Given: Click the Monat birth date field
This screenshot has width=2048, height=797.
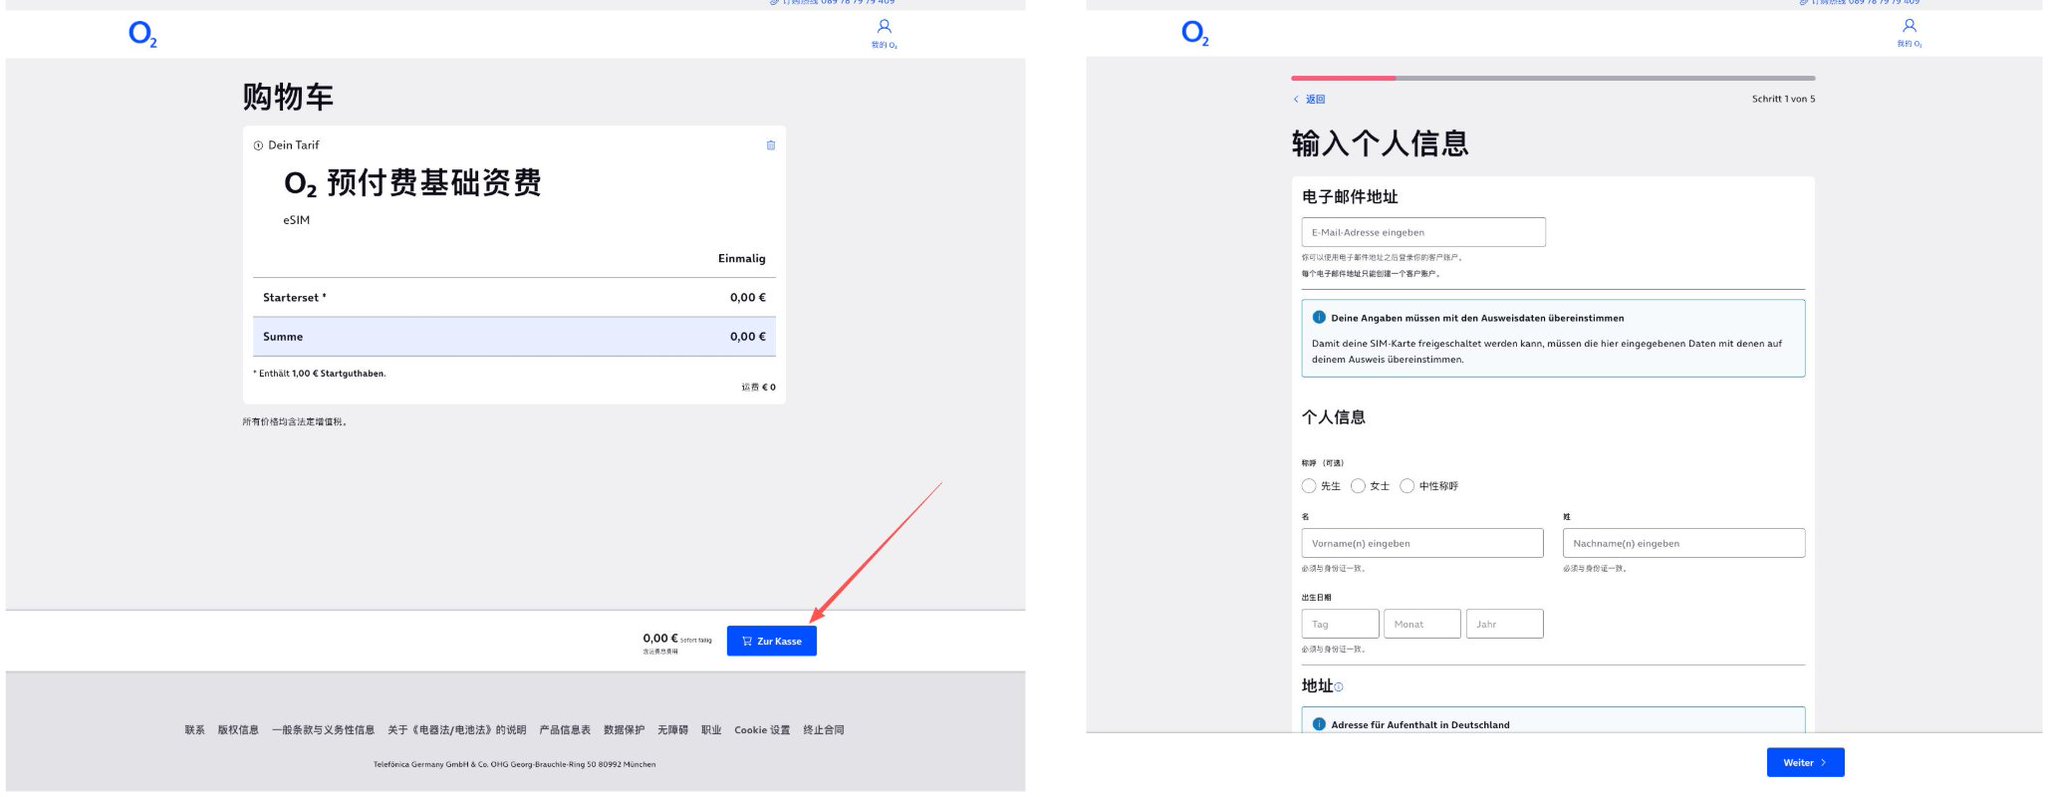Looking at the screenshot, I should point(1422,624).
